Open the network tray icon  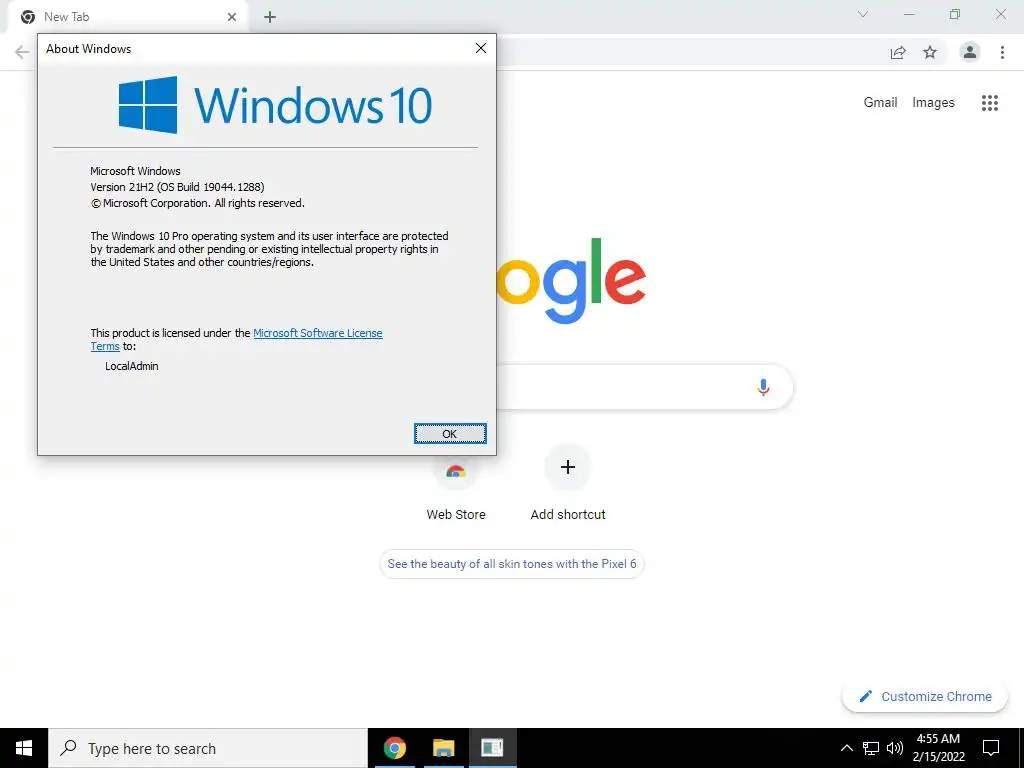[x=871, y=748]
